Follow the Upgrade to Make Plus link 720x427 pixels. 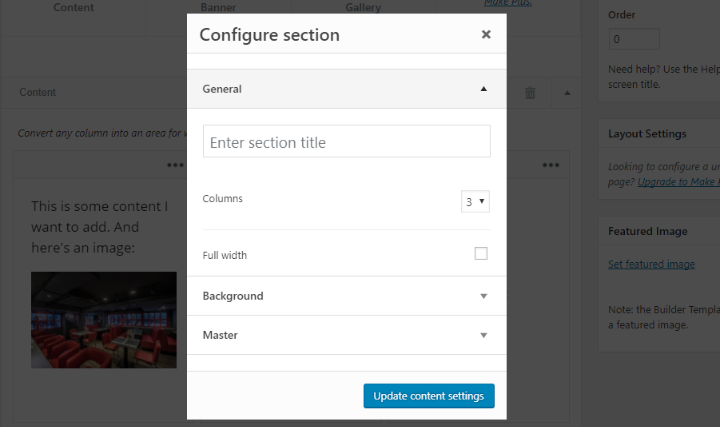click(679, 182)
